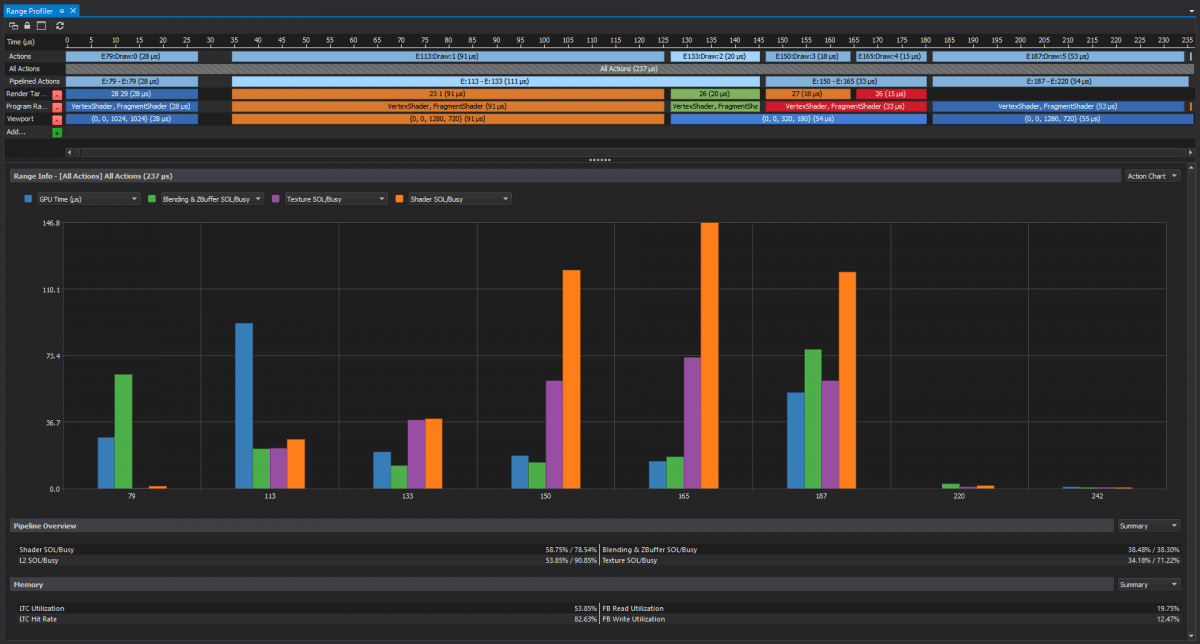The height and width of the screenshot is (644, 1200).
Task: Select the Range Profiler tab
Action: (x=28, y=9)
